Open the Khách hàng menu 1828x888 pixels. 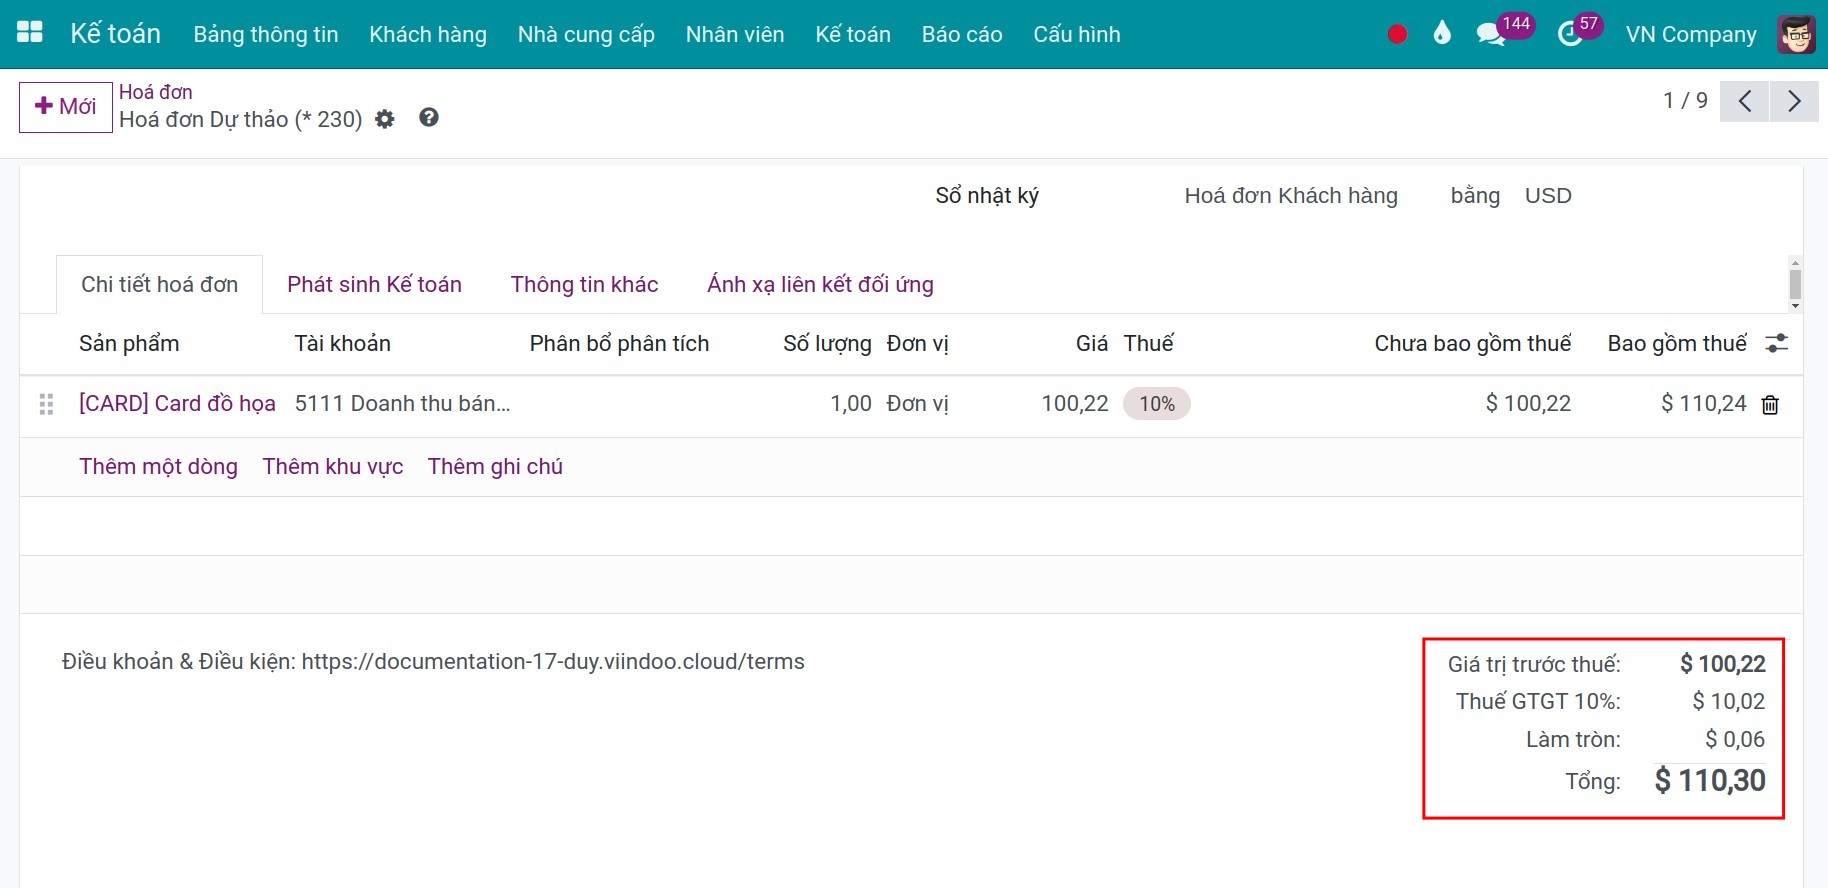point(428,34)
